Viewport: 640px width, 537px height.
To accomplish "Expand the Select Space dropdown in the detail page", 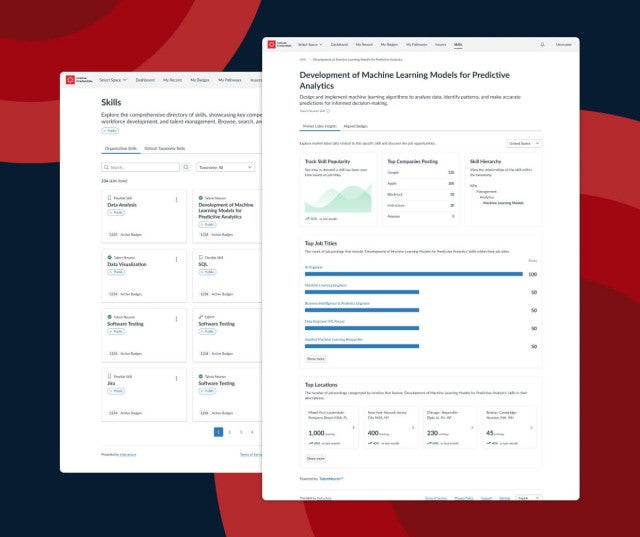I will point(309,45).
